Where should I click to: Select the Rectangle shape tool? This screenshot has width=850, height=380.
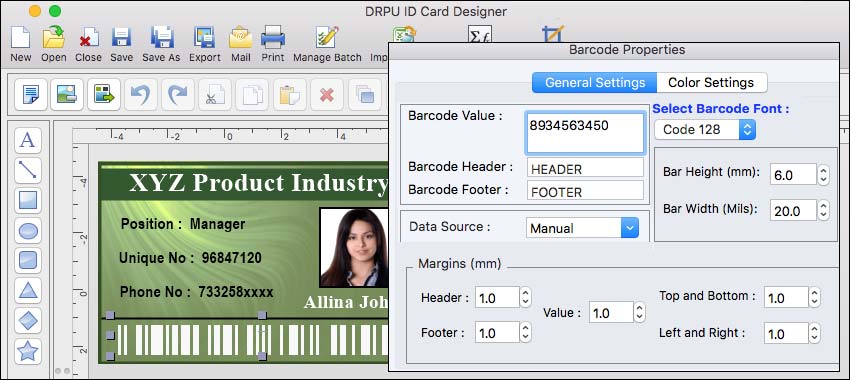(28, 201)
